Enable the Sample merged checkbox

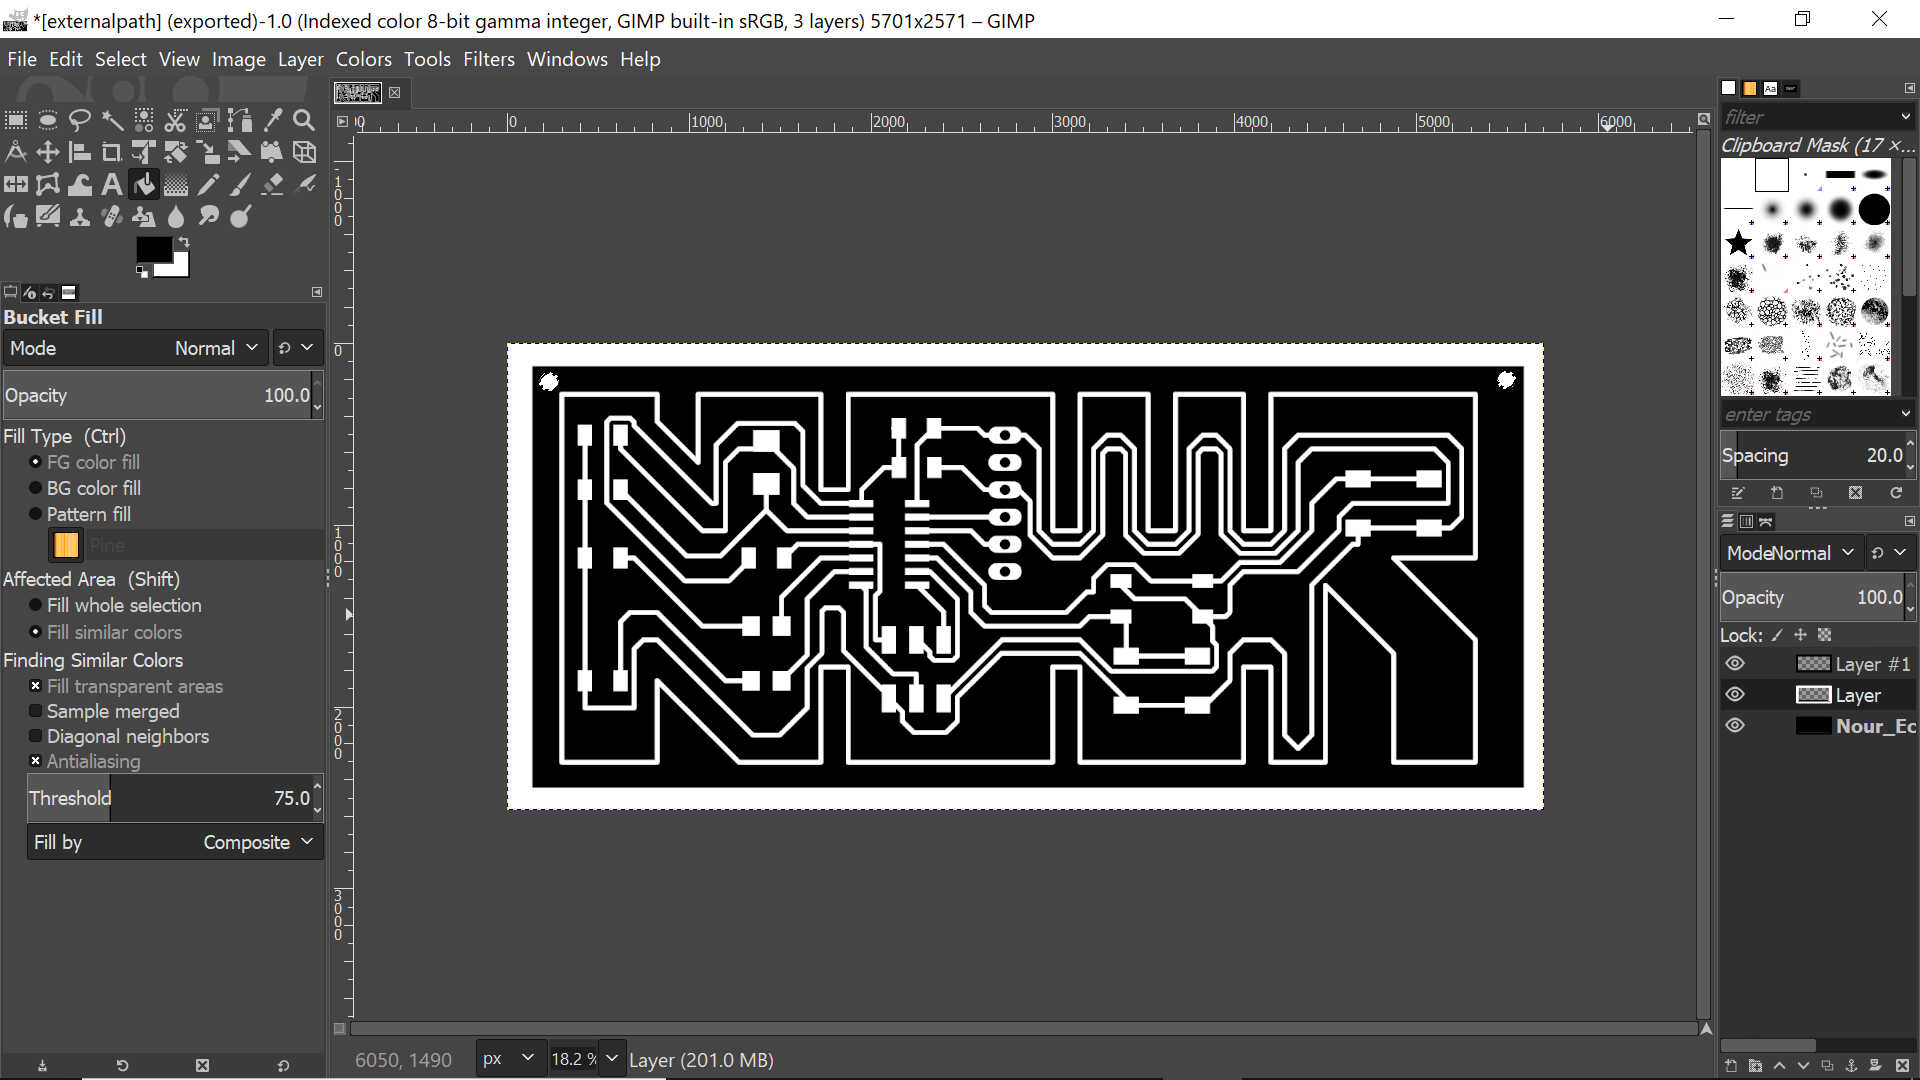36,711
